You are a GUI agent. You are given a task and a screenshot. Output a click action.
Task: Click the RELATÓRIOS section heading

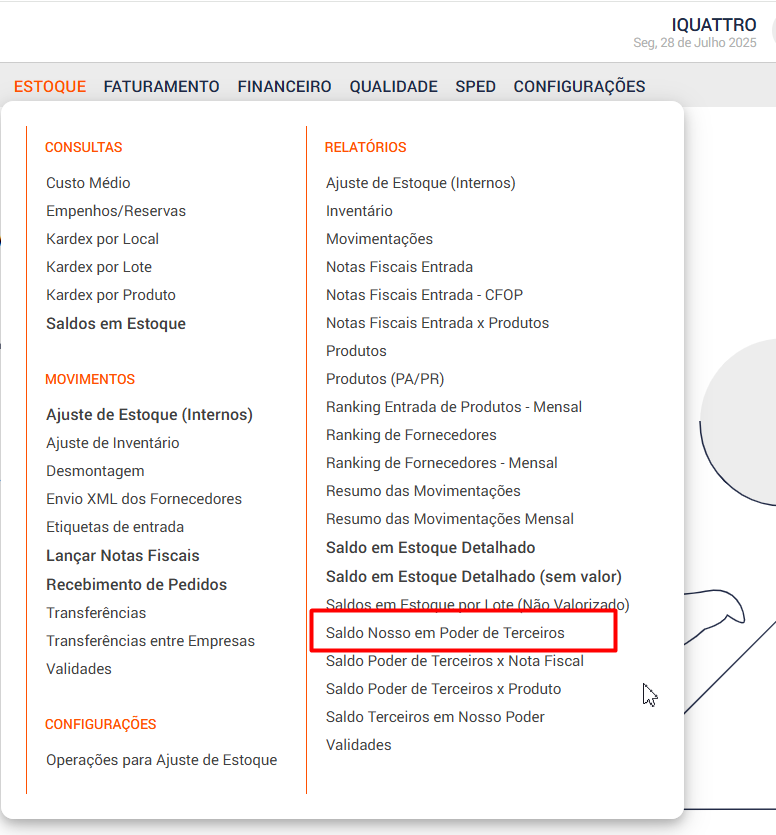pyautogui.click(x=365, y=147)
